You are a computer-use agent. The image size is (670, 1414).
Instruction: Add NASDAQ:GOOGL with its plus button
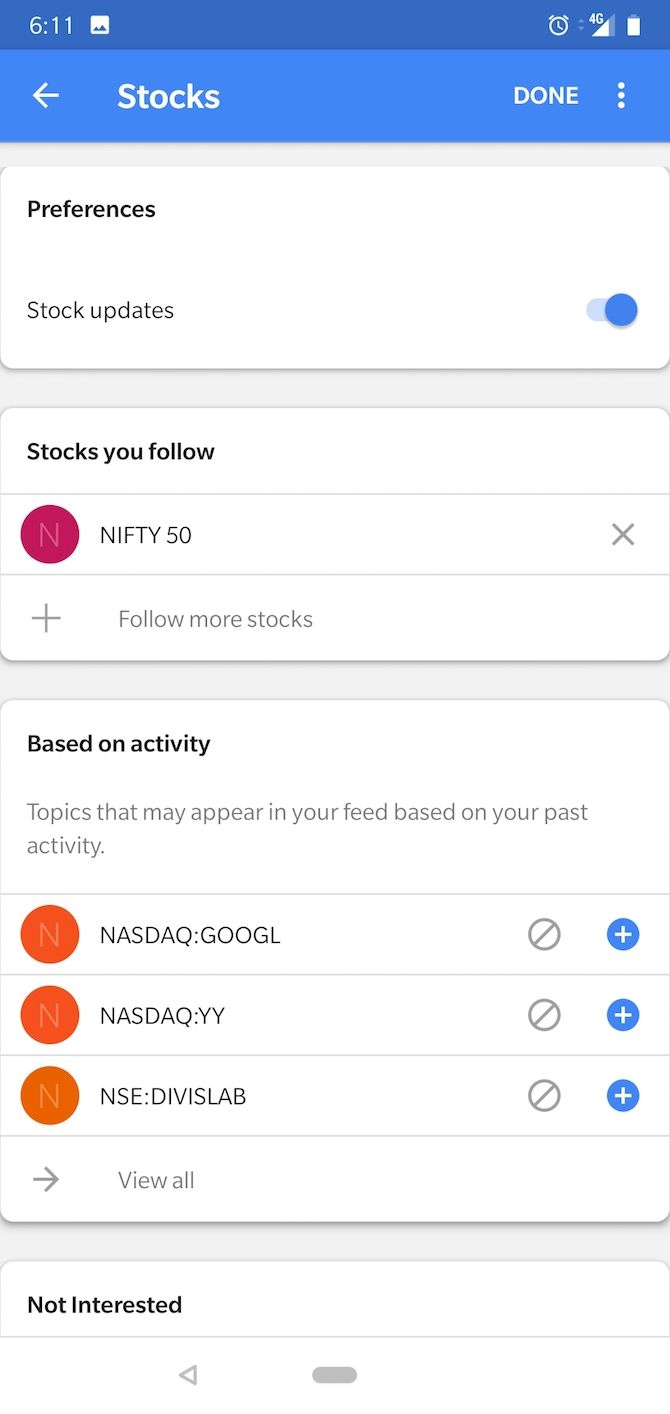pos(622,934)
